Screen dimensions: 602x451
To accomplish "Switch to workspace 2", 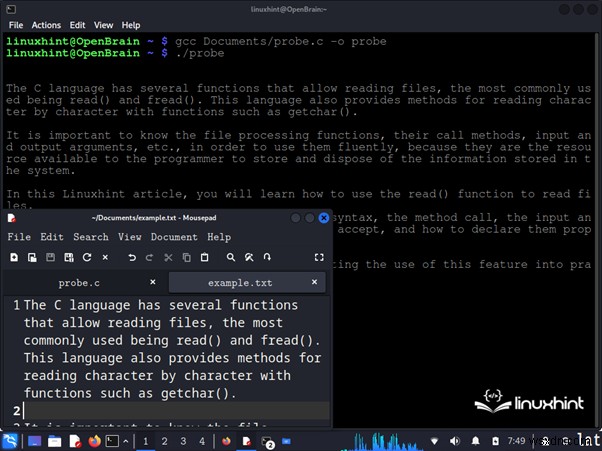I will point(164,441).
